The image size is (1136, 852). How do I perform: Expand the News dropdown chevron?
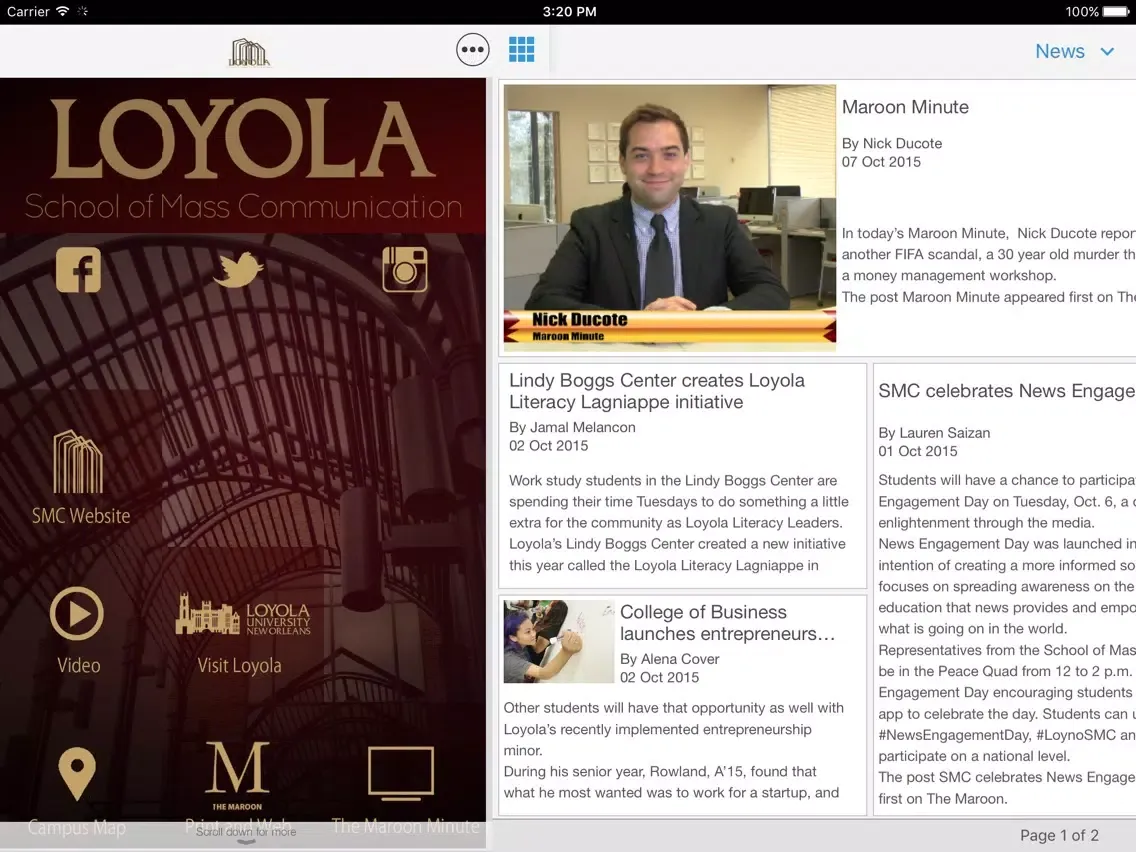pos(1107,51)
